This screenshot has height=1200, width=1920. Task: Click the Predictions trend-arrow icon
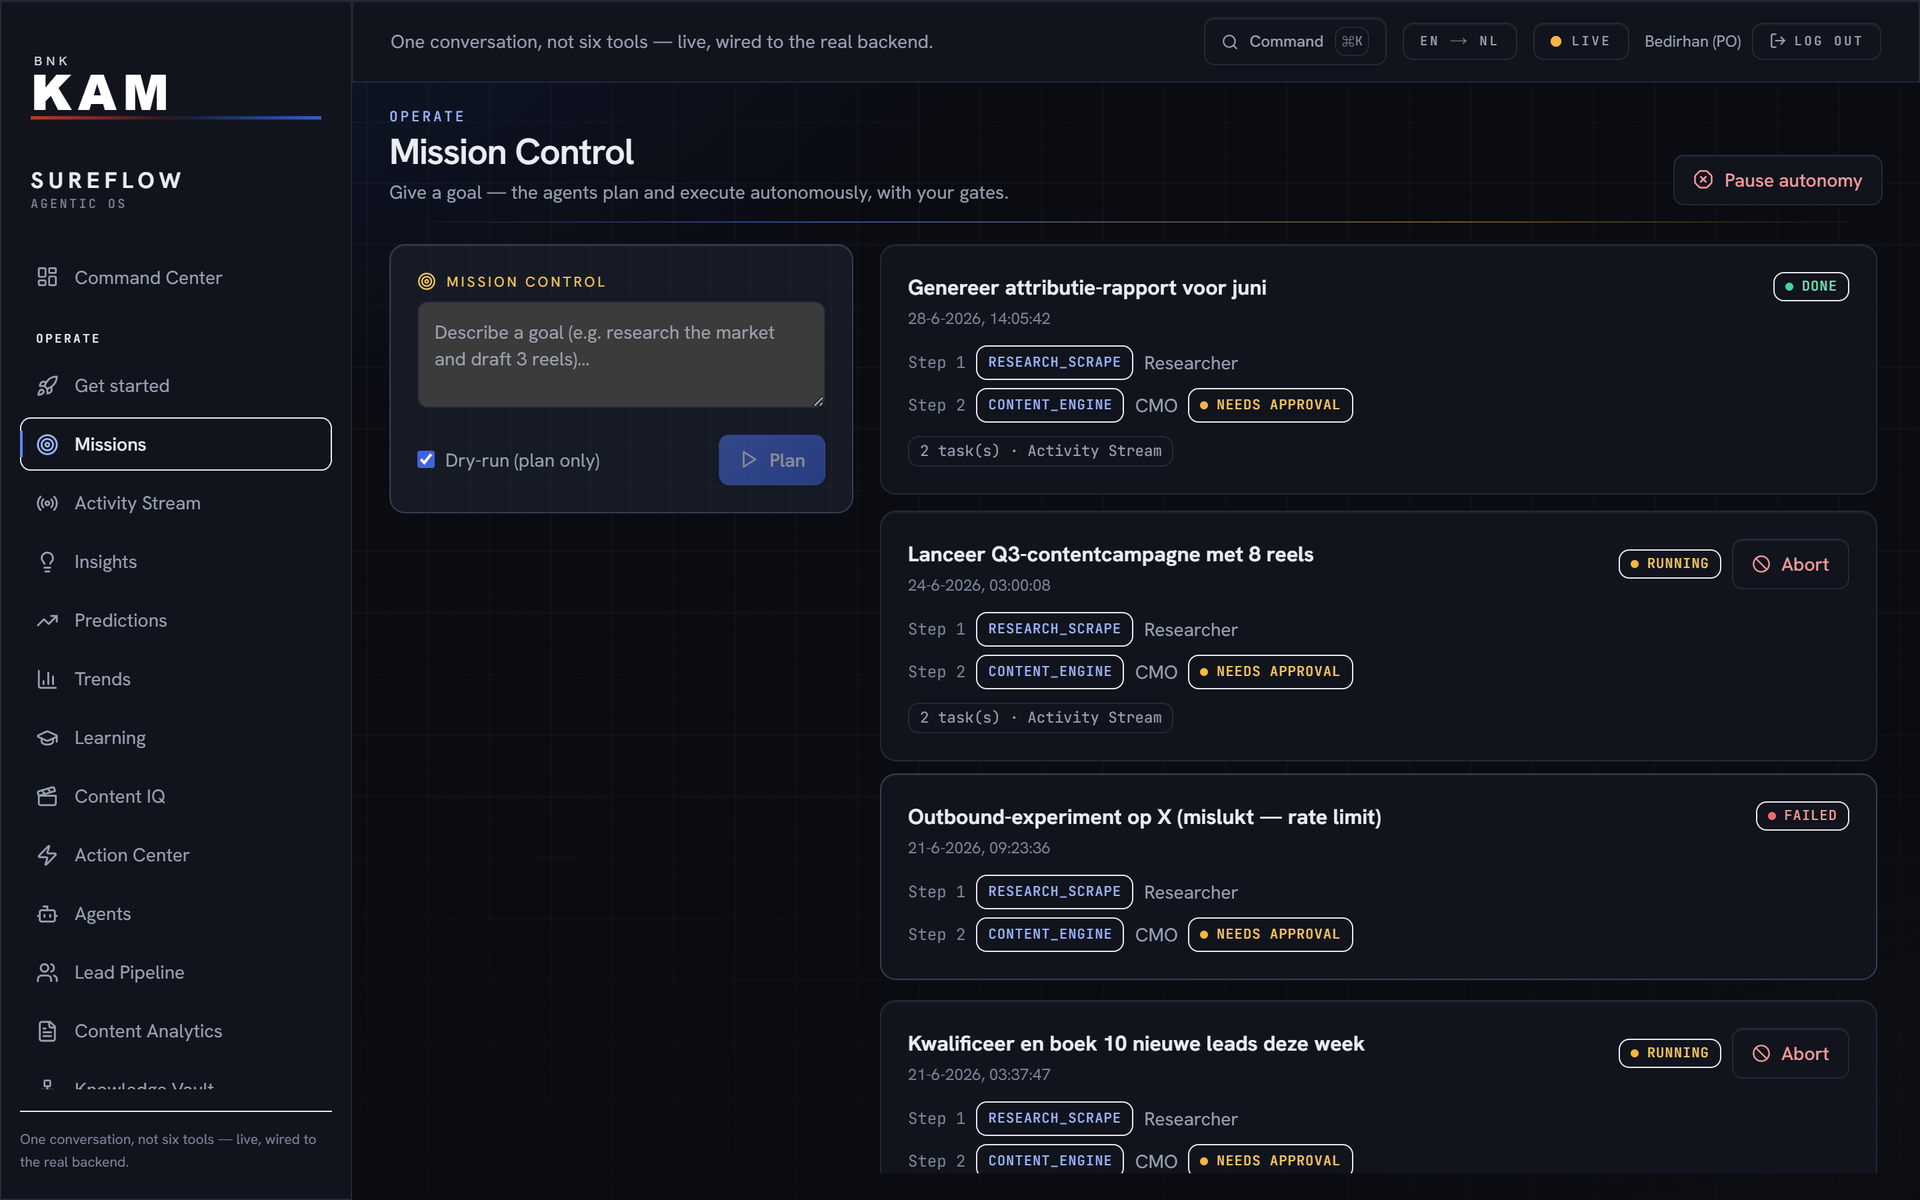tap(47, 621)
